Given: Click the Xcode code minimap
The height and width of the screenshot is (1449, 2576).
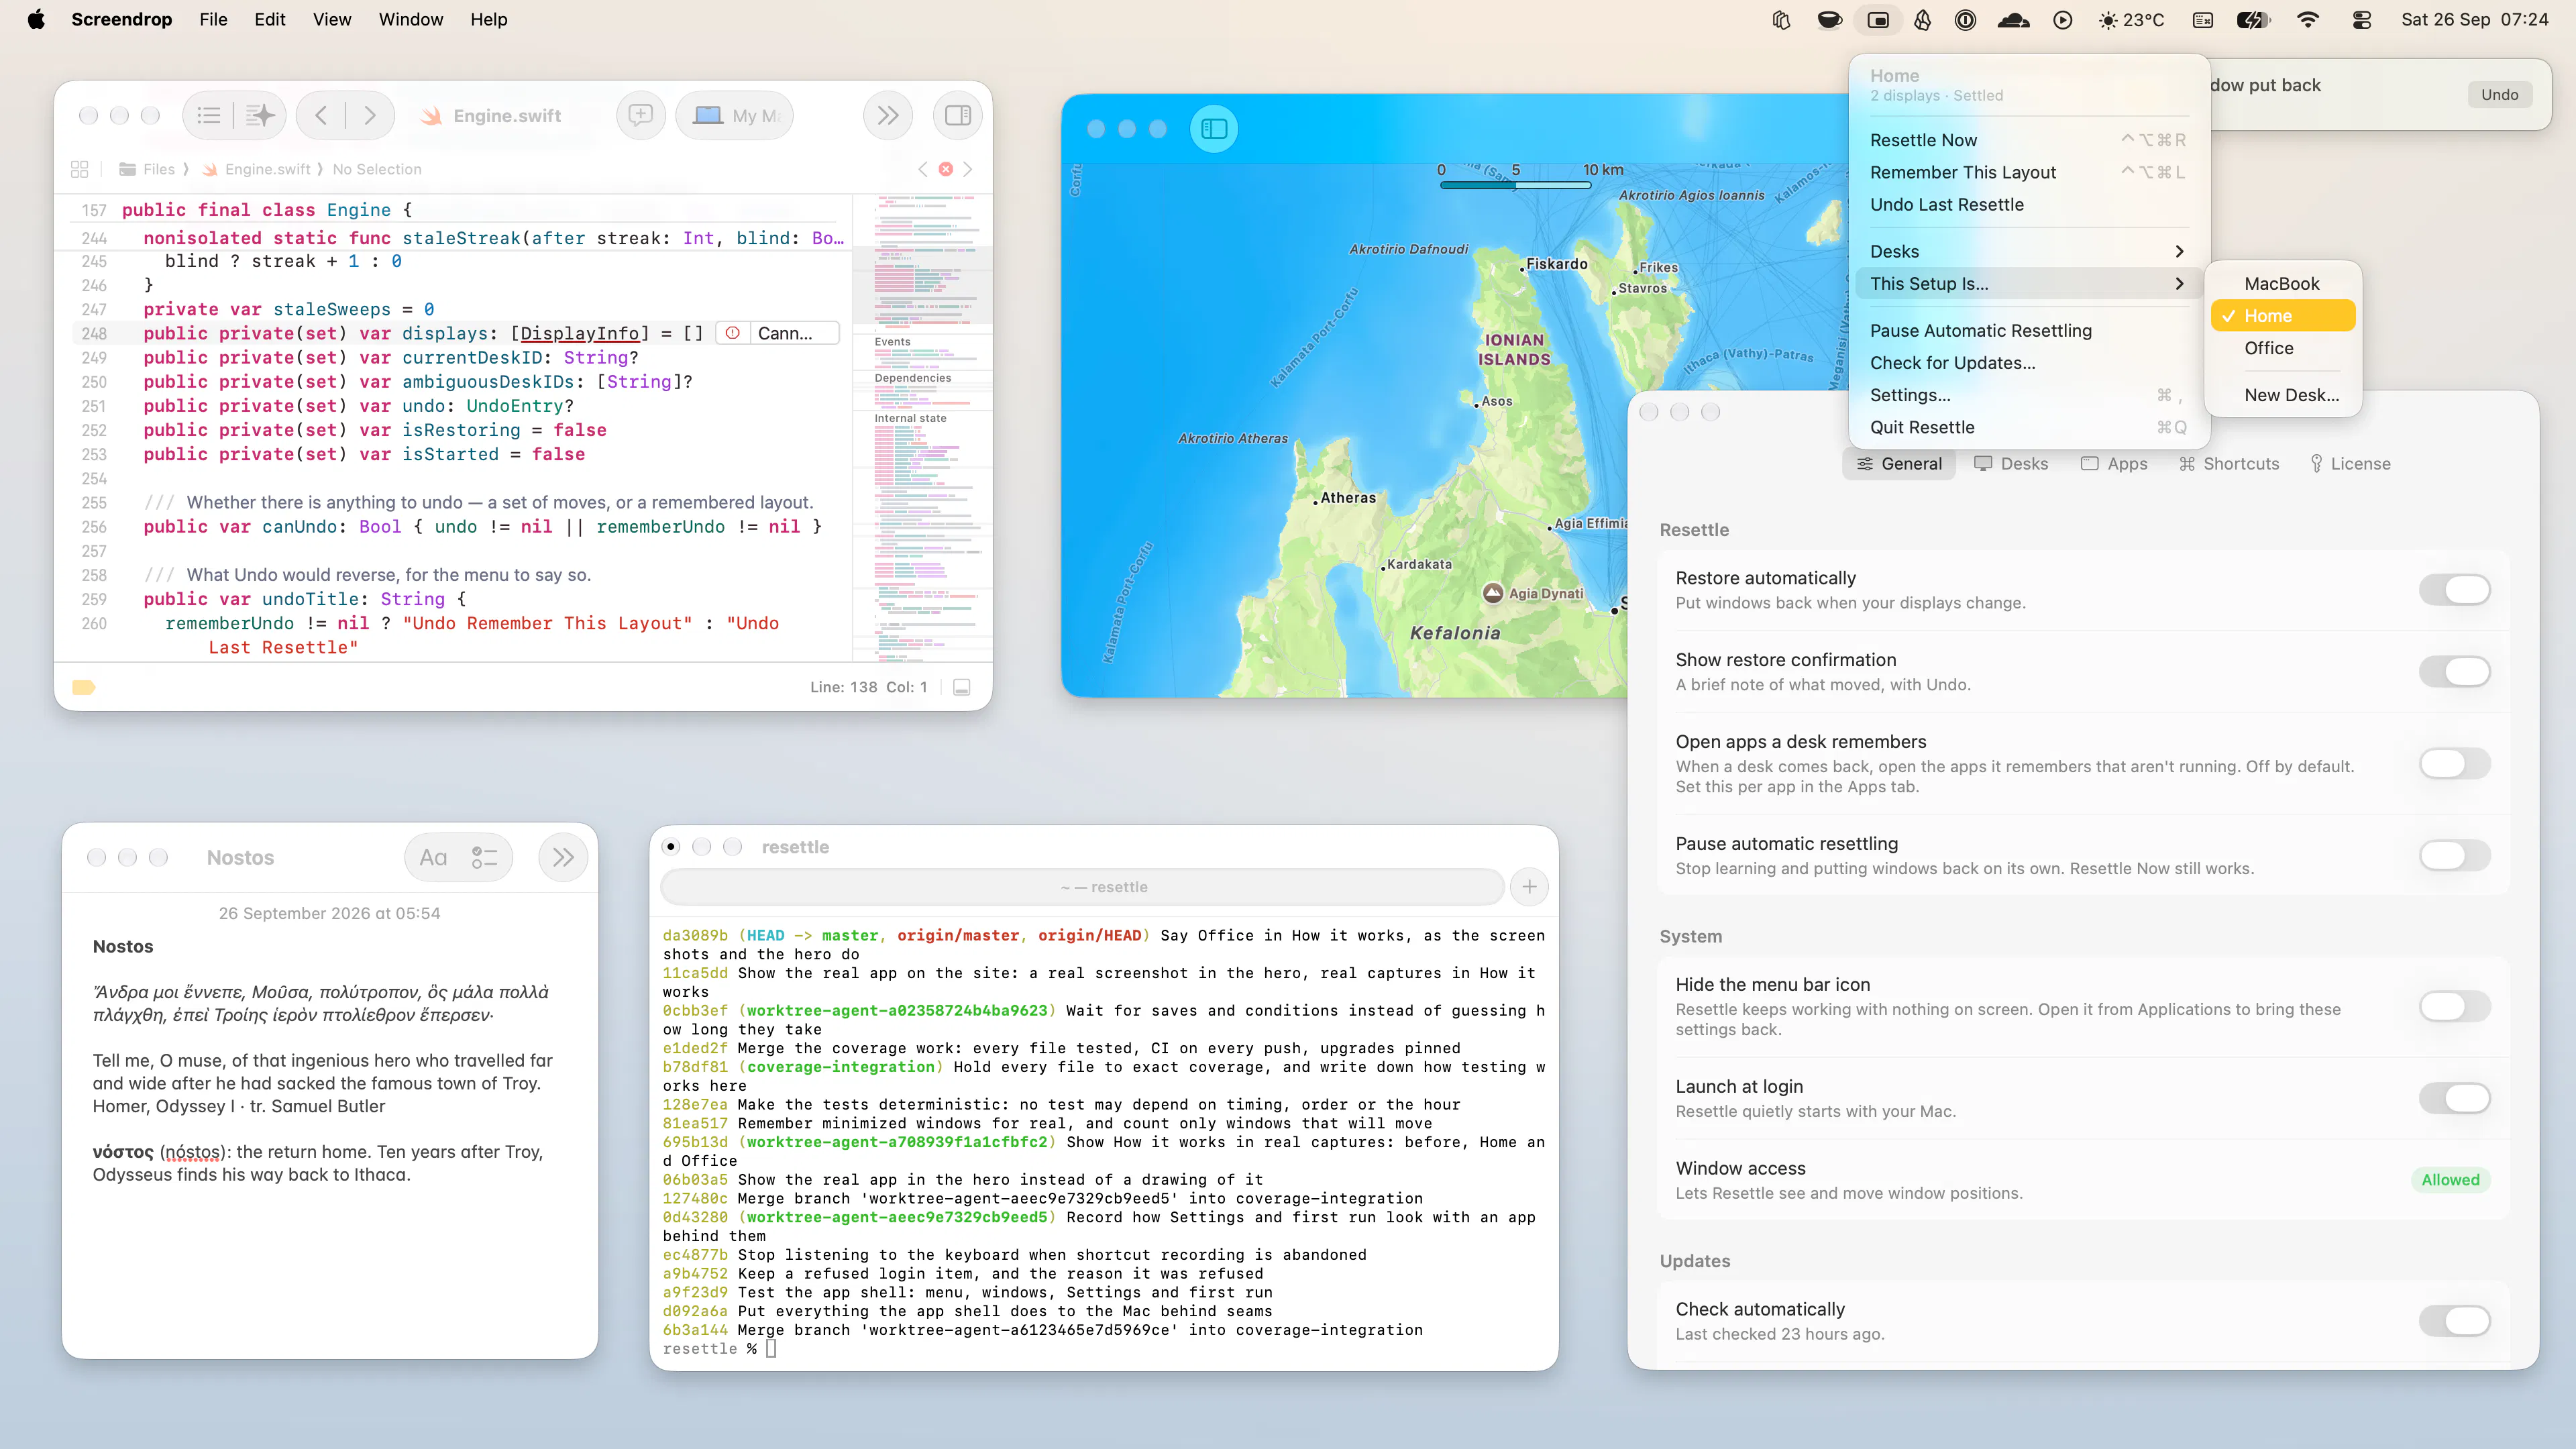Looking at the screenshot, I should [922, 428].
